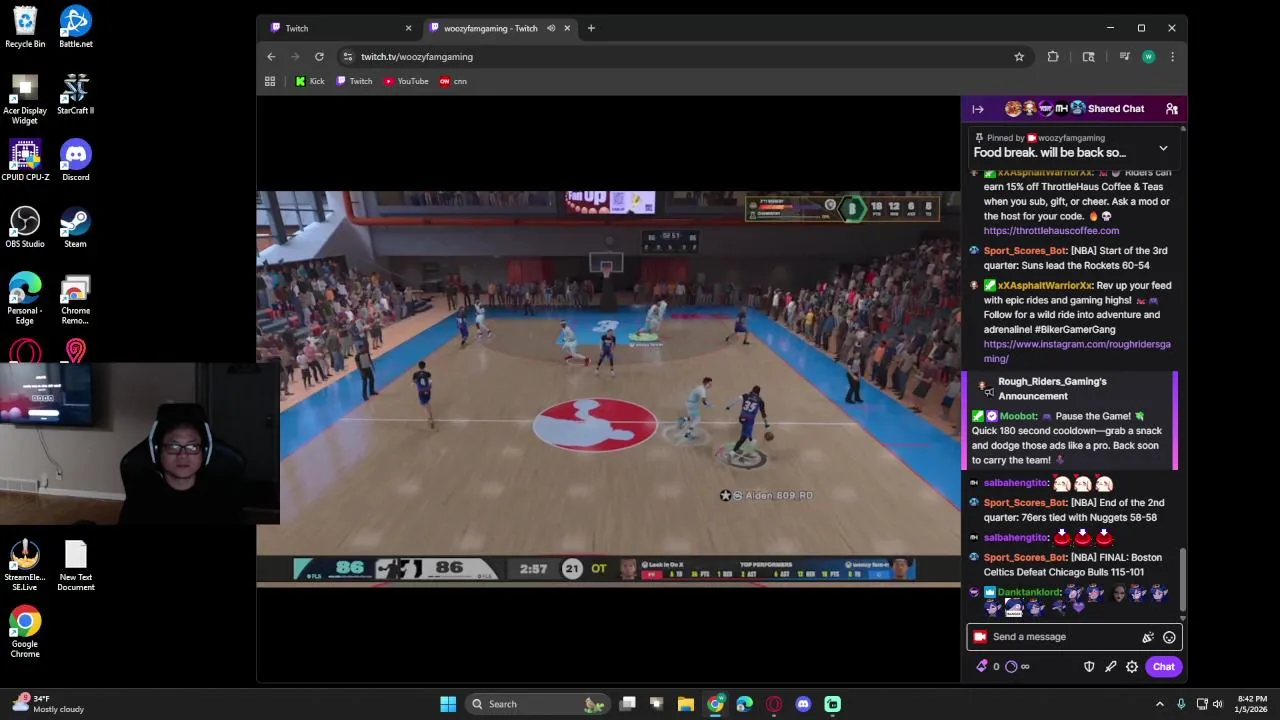Image resolution: width=1280 pixels, height=720 pixels.
Task: Select the CPUID CPU-Z desktop icon
Action: click(25, 160)
